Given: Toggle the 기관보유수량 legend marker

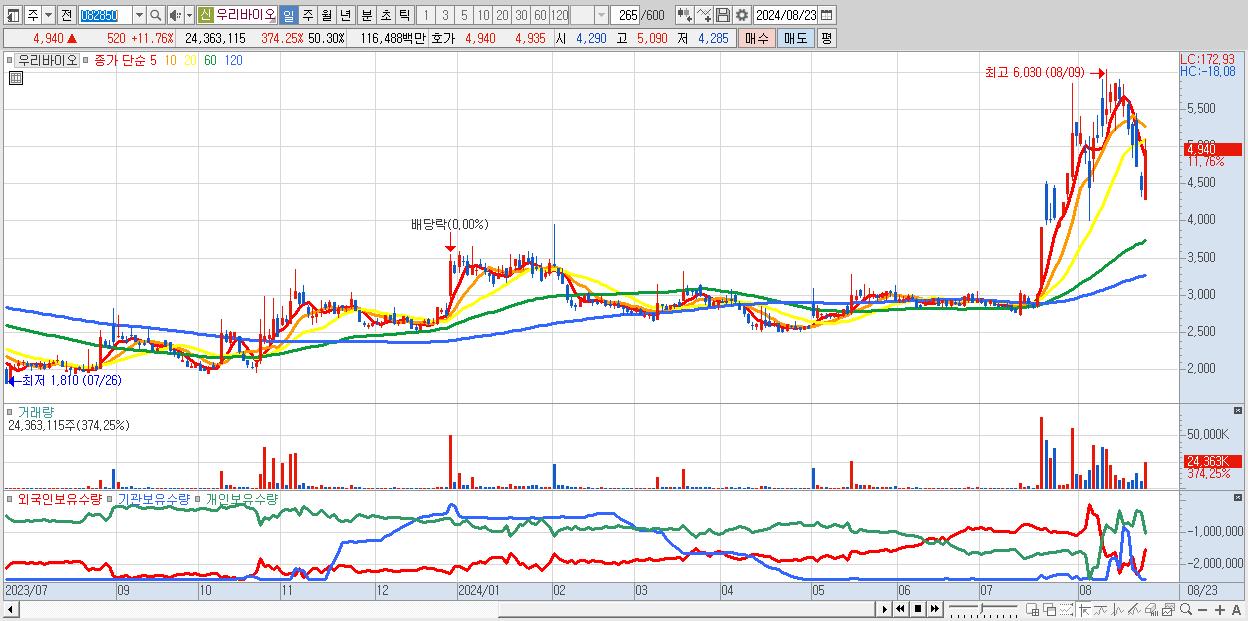Looking at the screenshot, I should 112,499.
